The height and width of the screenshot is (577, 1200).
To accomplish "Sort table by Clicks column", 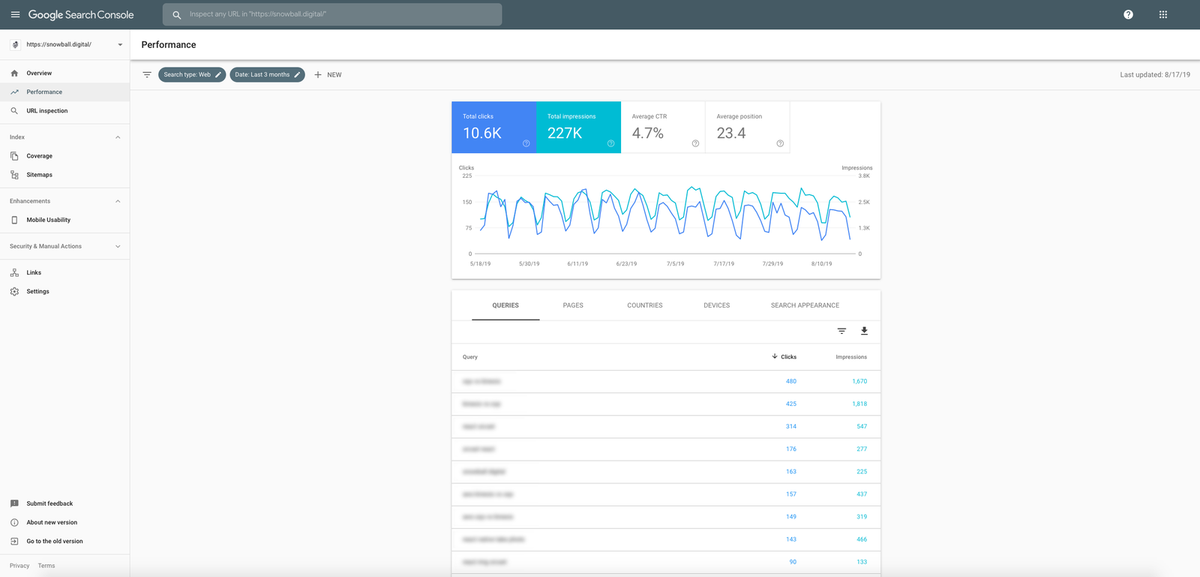I will [x=785, y=357].
